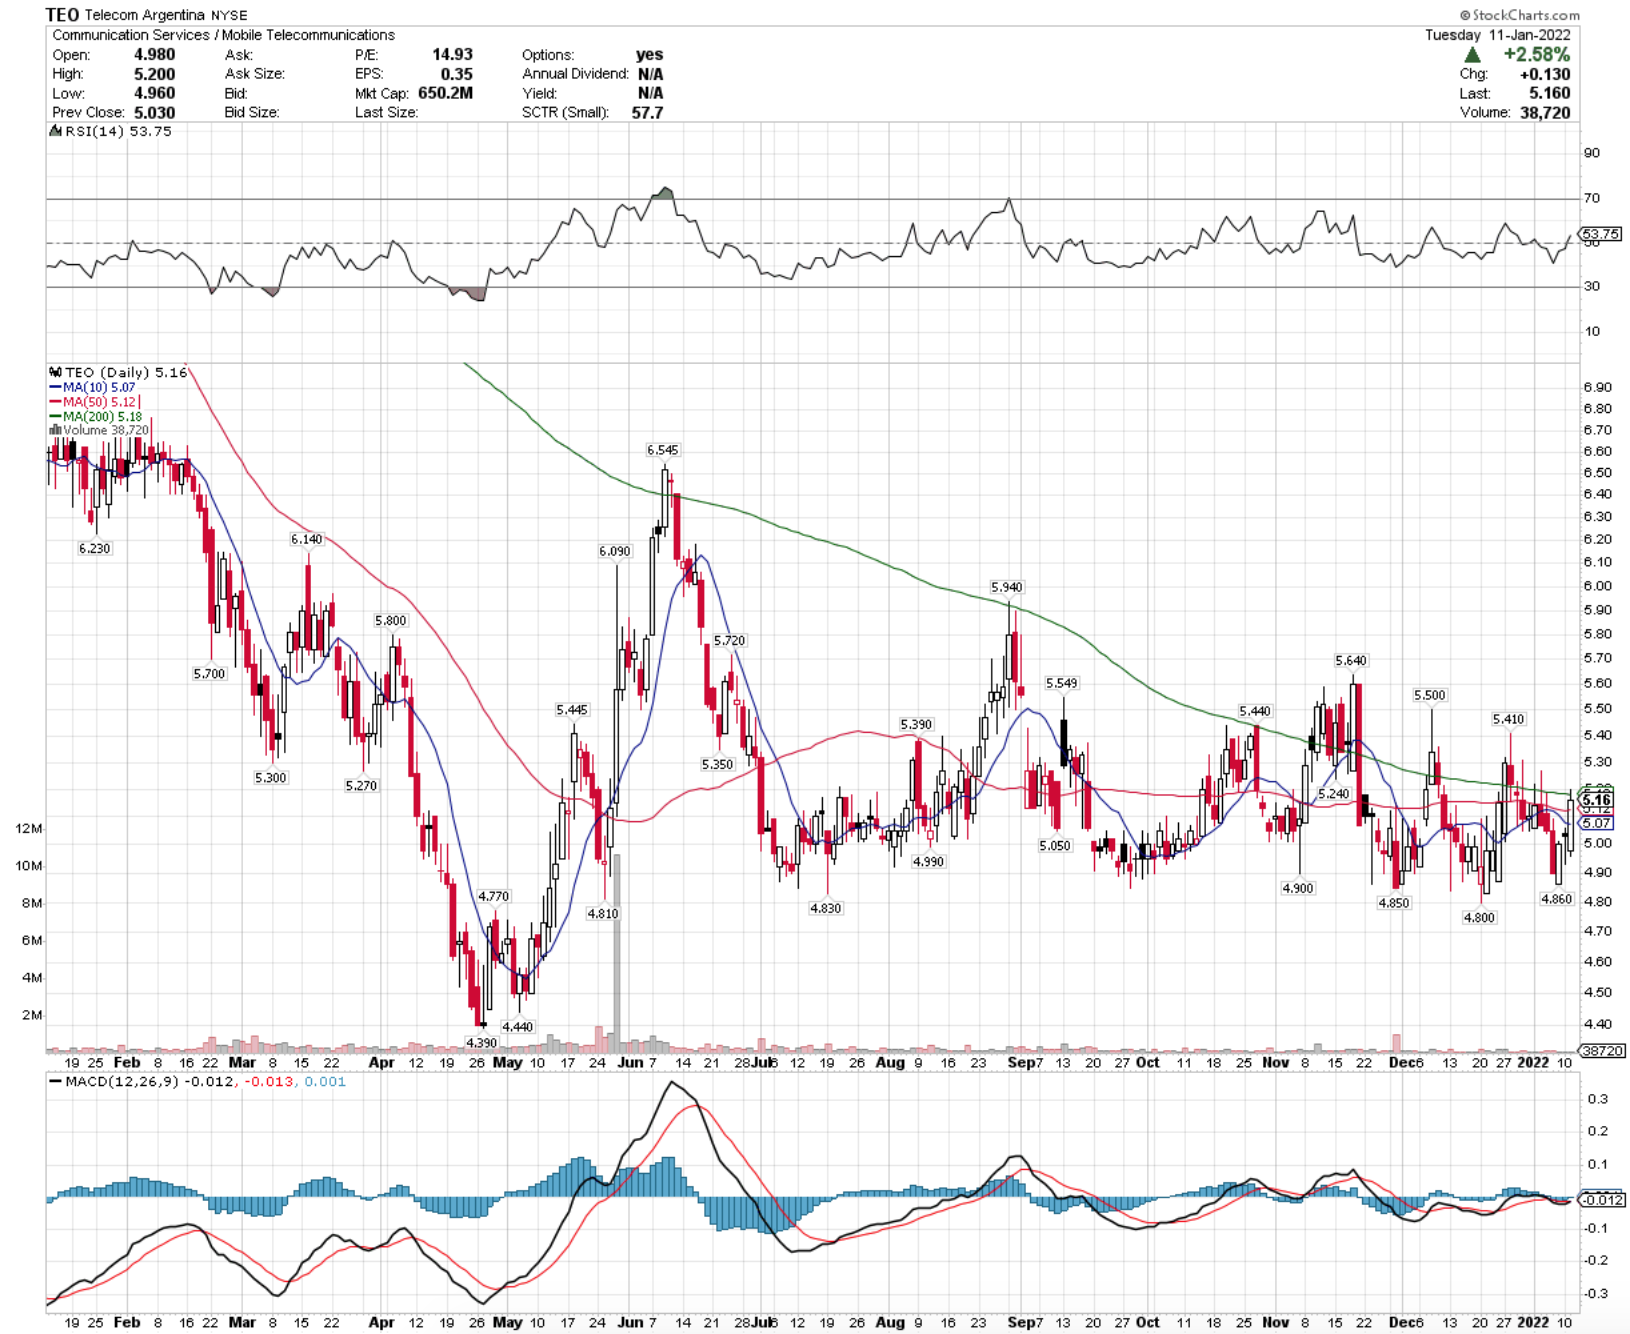Click the 5.07 MA axis tag
This screenshot has height=1334, width=1630.
tap(1597, 823)
